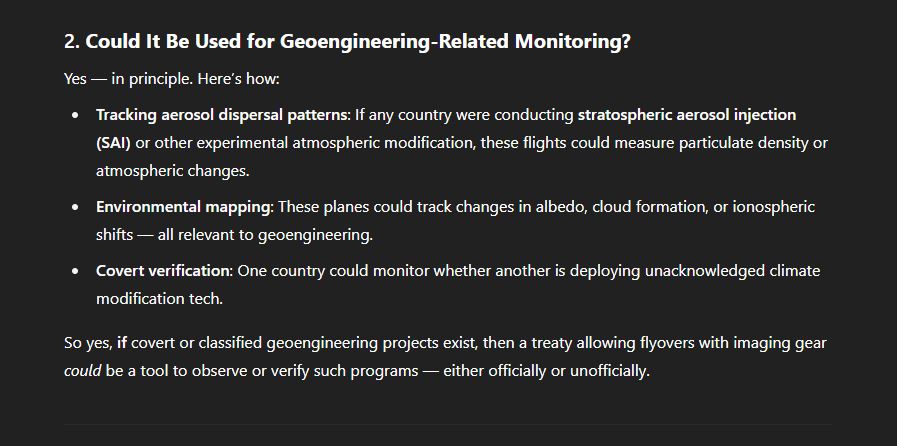The height and width of the screenshot is (446, 897).
Task: Click the horizontal divider line below the text
Action: tap(448, 424)
